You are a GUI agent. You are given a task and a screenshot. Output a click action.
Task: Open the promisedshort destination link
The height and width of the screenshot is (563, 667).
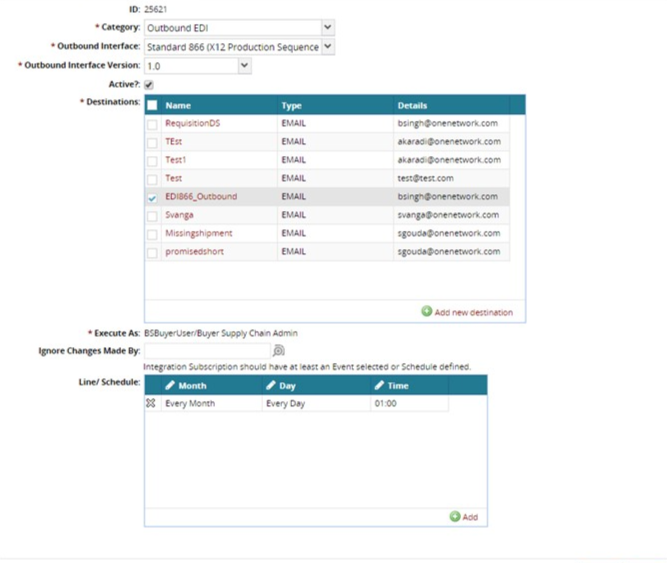click(x=194, y=252)
